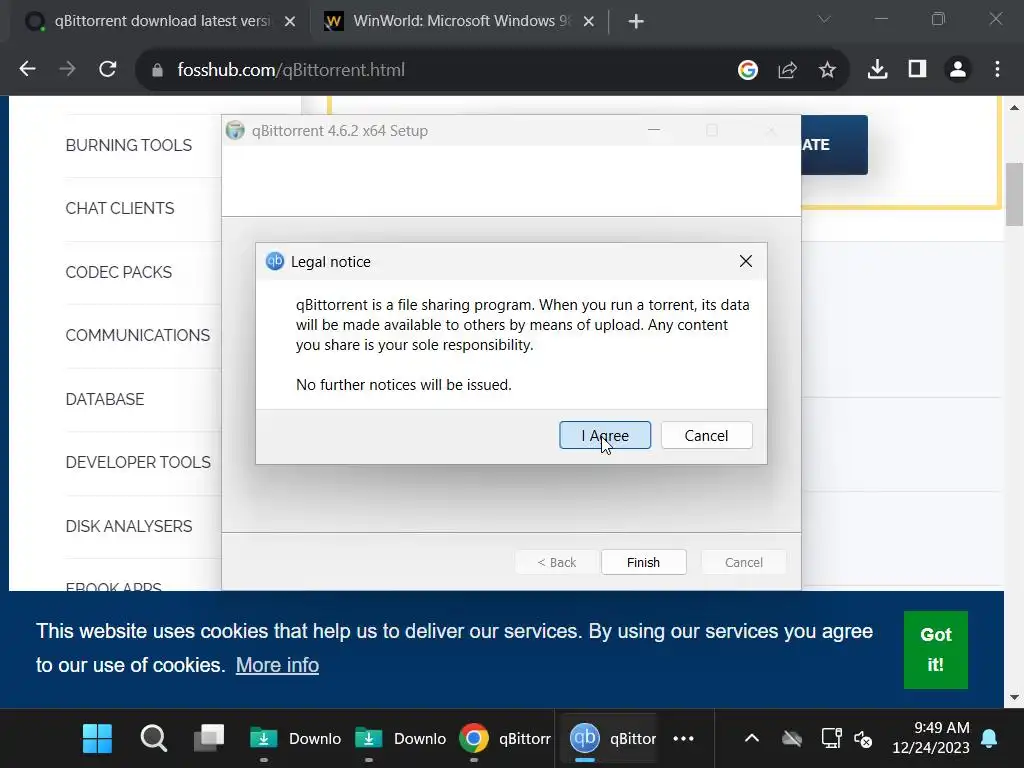Click the fosshub.com address bar
Image resolution: width=1024 pixels, height=768 pixels.
tap(438, 70)
